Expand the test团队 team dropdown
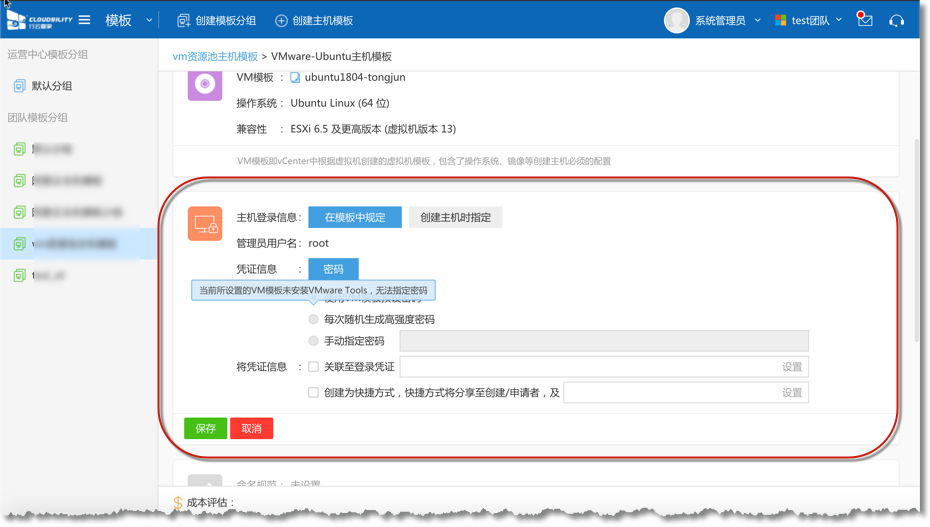The width and height of the screenshot is (930, 527). coord(839,20)
